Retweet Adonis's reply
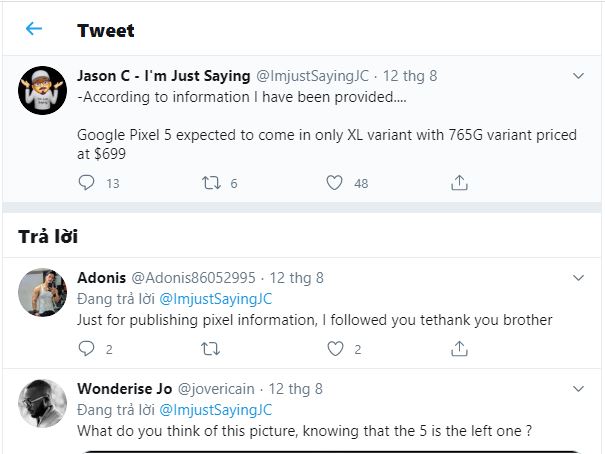The height and width of the screenshot is (454, 605). pos(211,349)
